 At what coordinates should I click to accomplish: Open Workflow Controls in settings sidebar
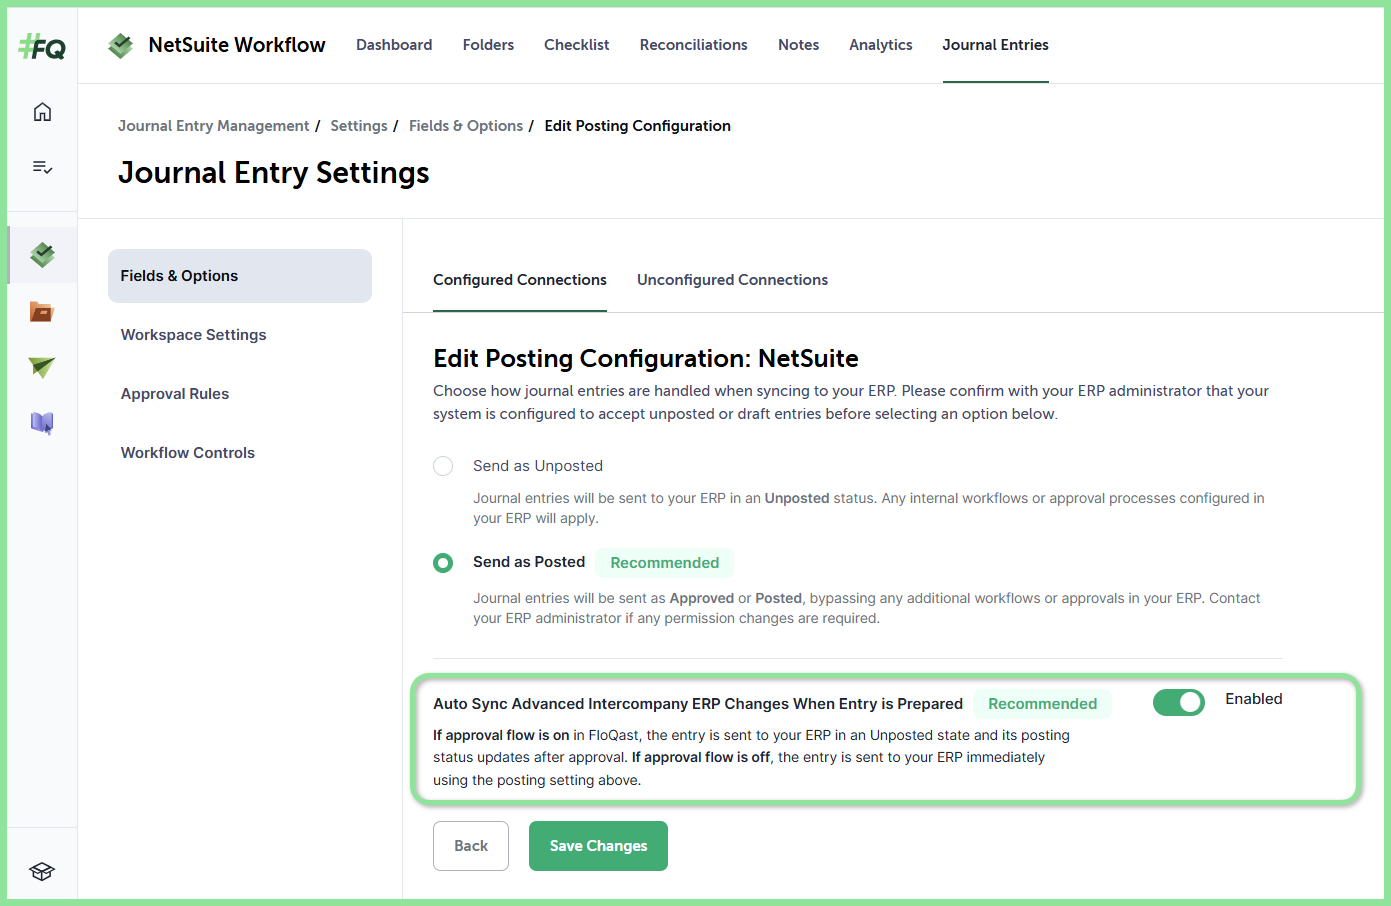[x=188, y=453]
